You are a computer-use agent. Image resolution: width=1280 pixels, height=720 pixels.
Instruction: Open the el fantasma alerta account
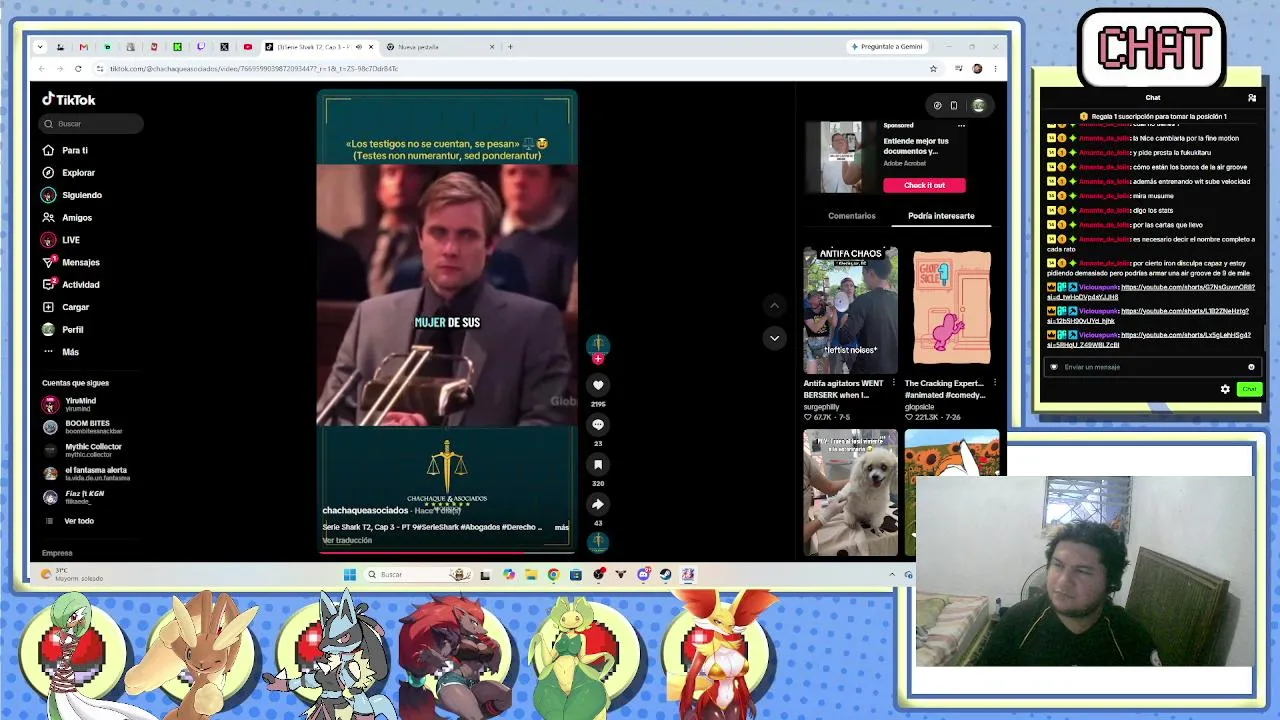click(x=87, y=473)
